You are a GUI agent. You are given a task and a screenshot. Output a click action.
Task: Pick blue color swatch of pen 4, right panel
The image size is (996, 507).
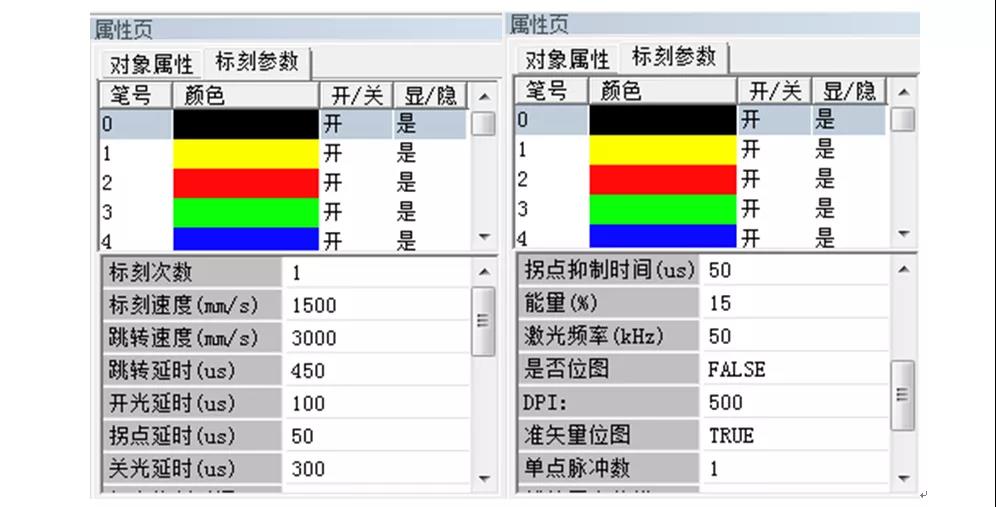point(663,236)
